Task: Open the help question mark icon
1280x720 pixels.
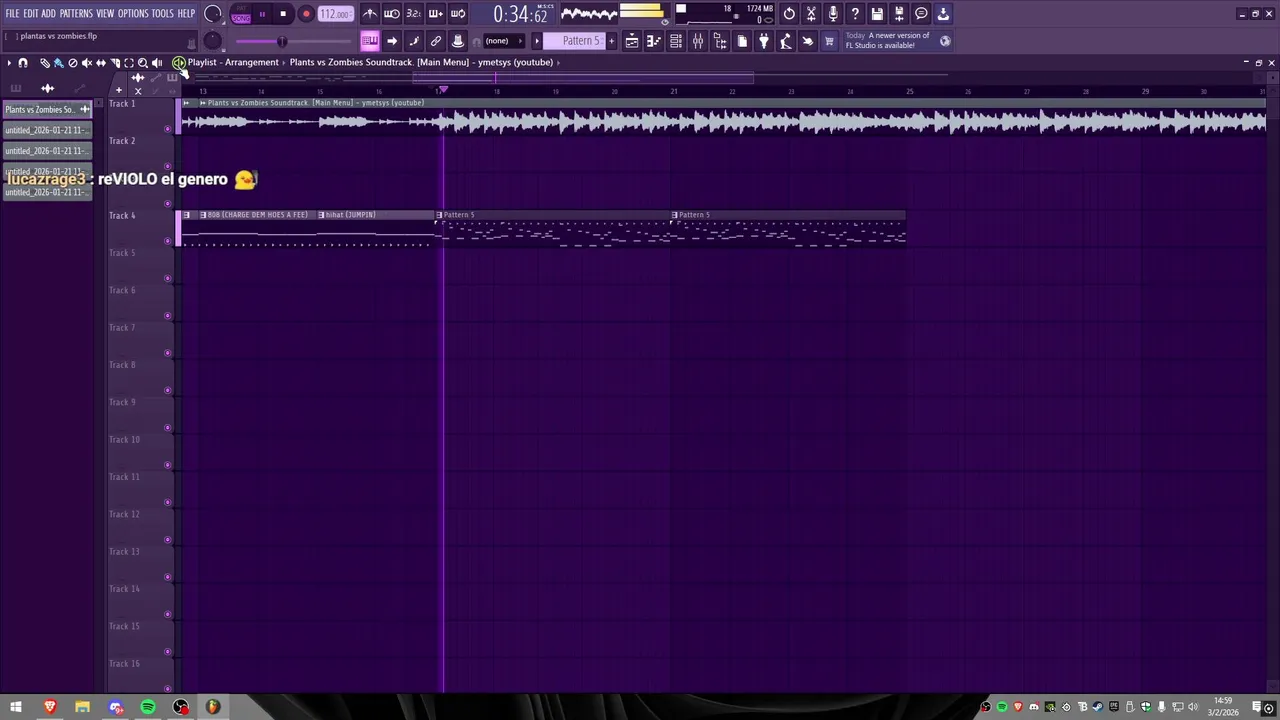Action: [x=855, y=14]
